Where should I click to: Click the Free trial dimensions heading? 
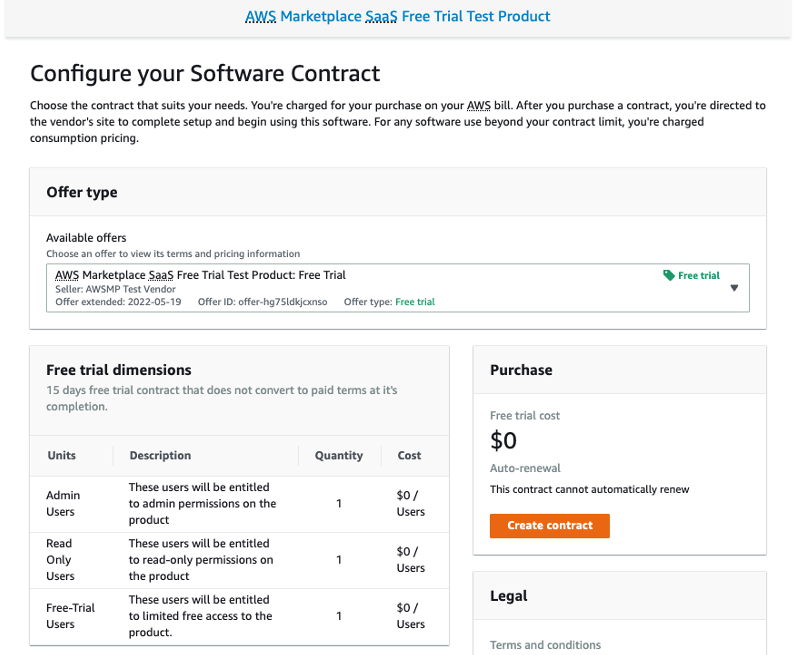click(x=119, y=370)
